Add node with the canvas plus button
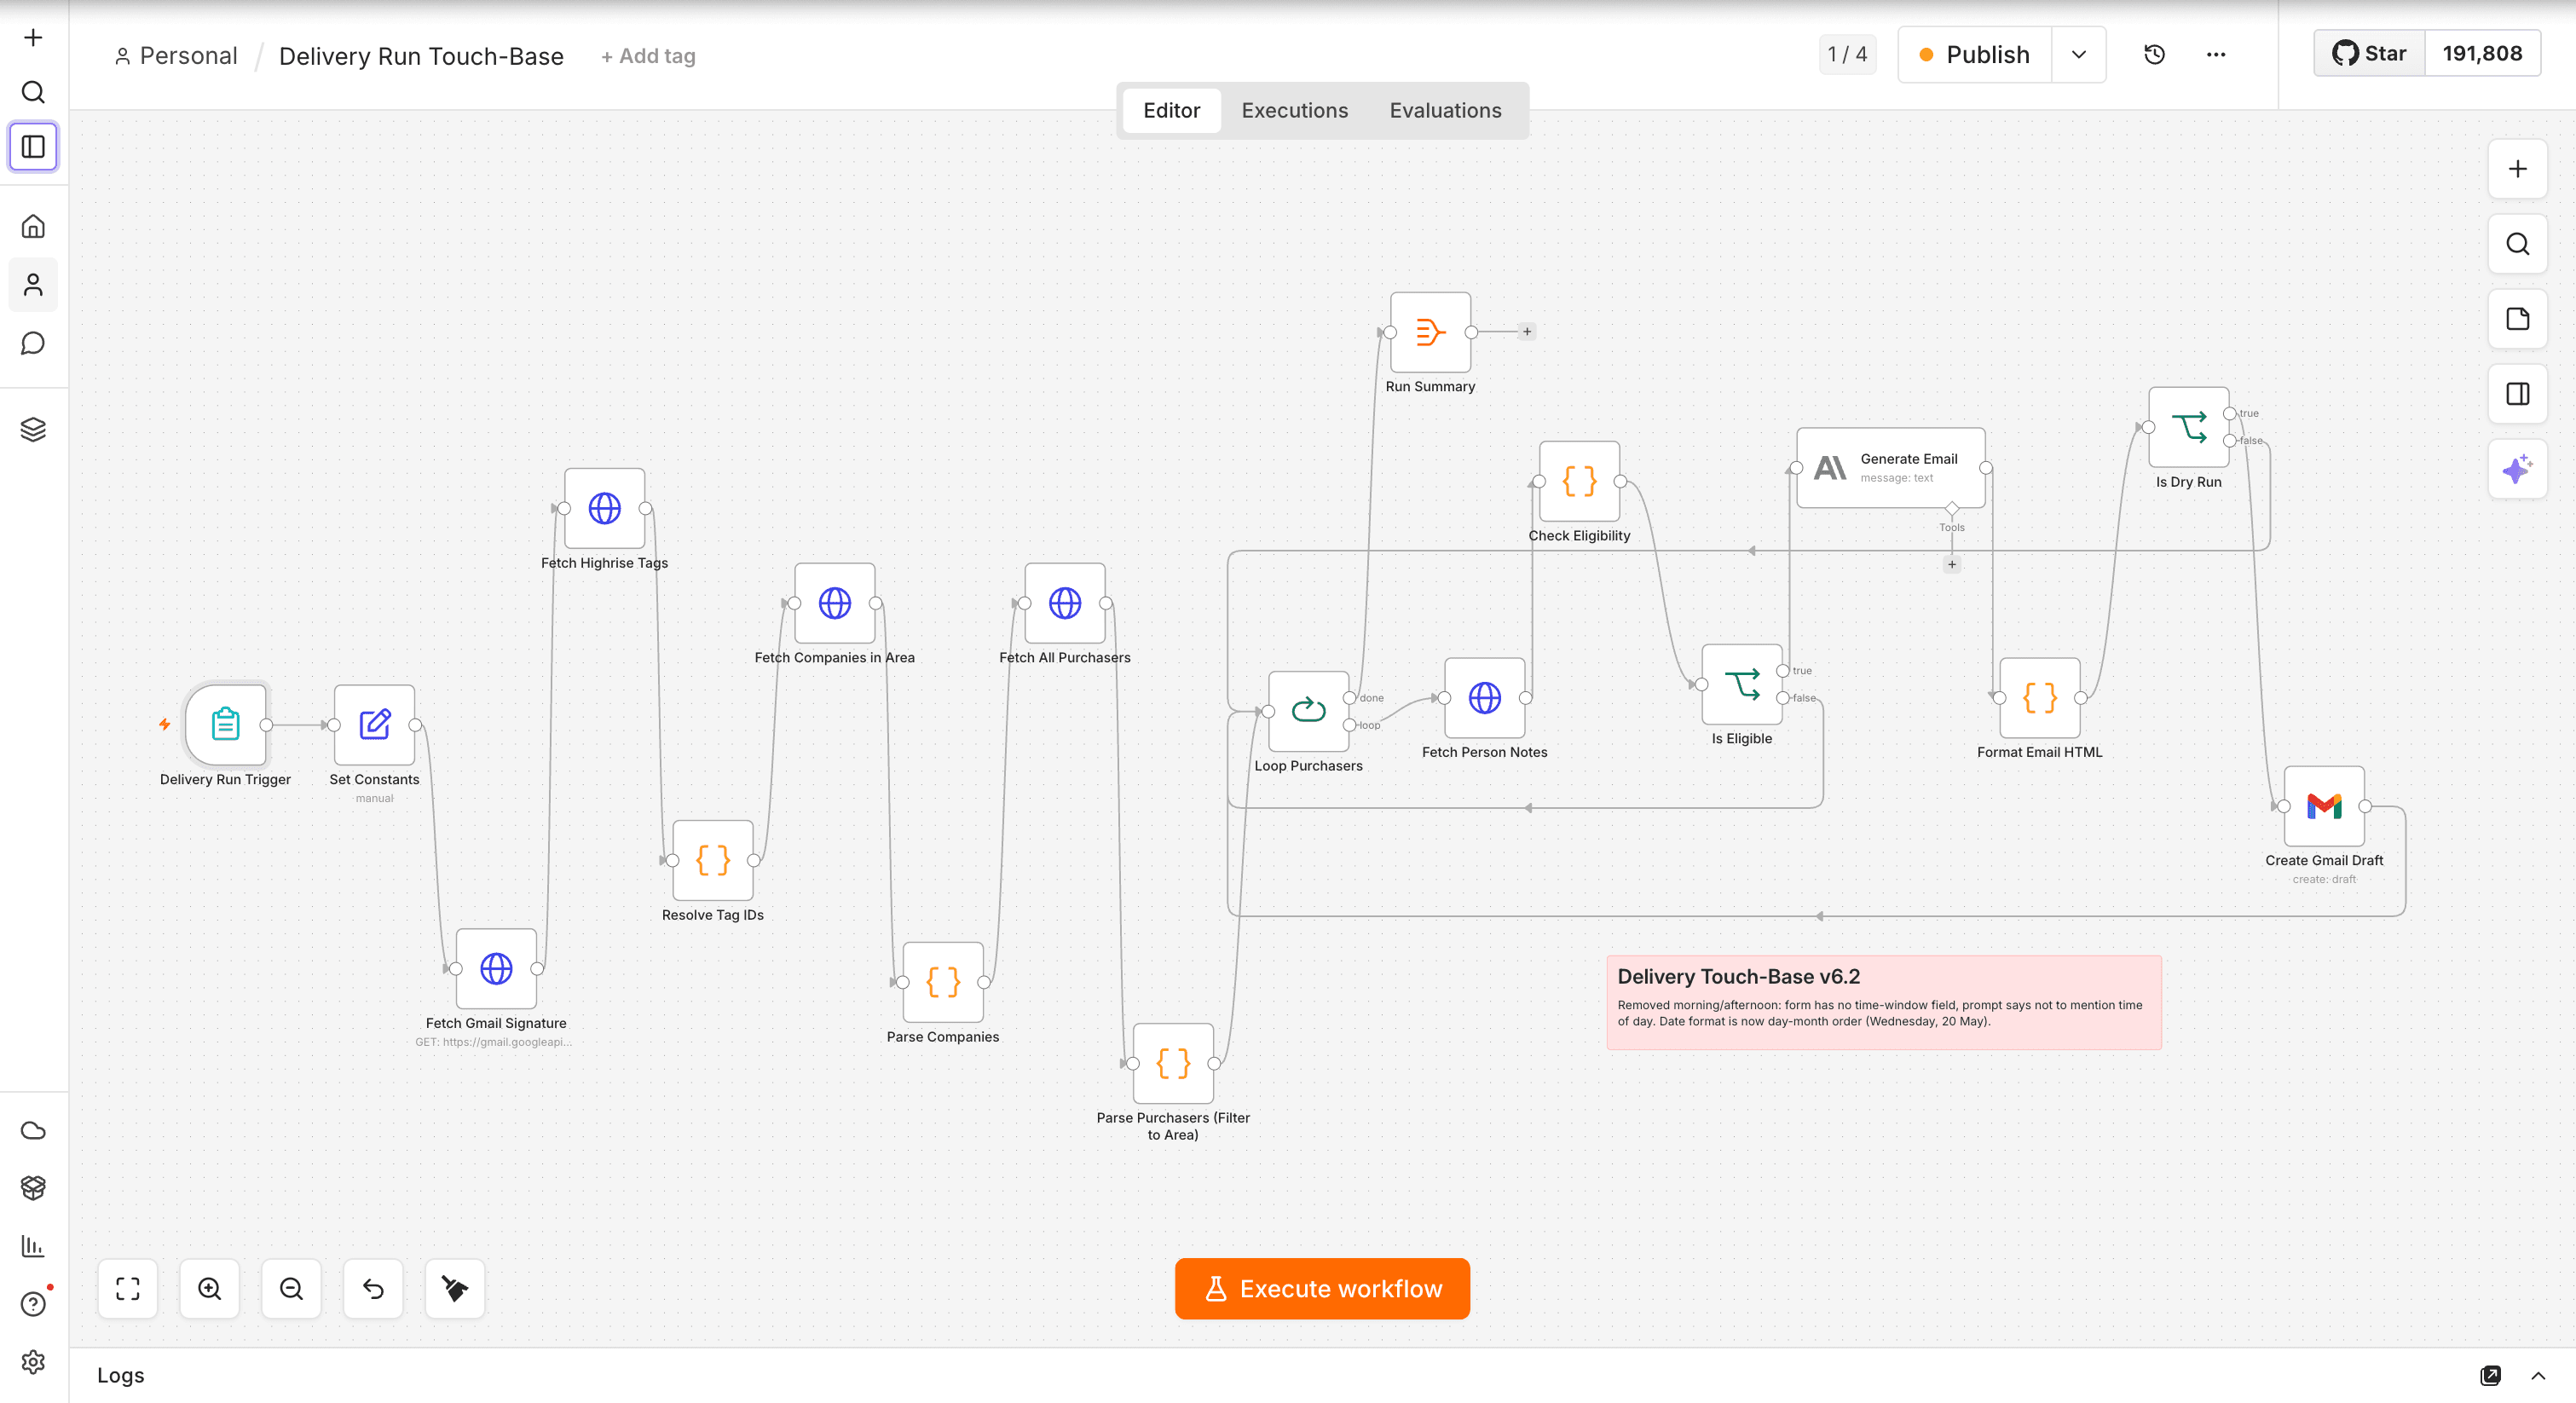Viewport: 2576px width, 1403px height. tap(2518, 169)
